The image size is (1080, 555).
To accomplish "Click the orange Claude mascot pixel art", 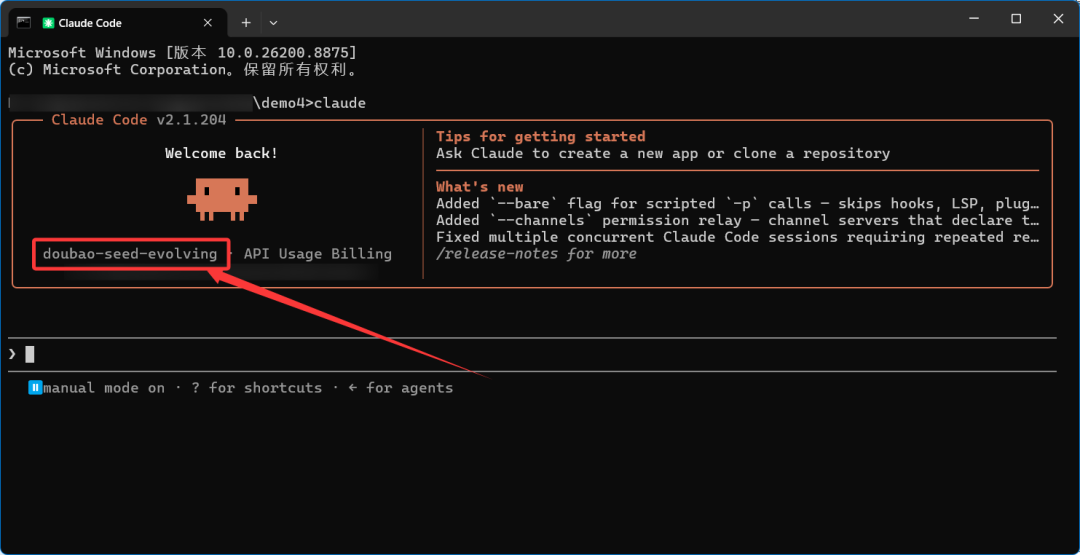I will coord(222,200).
